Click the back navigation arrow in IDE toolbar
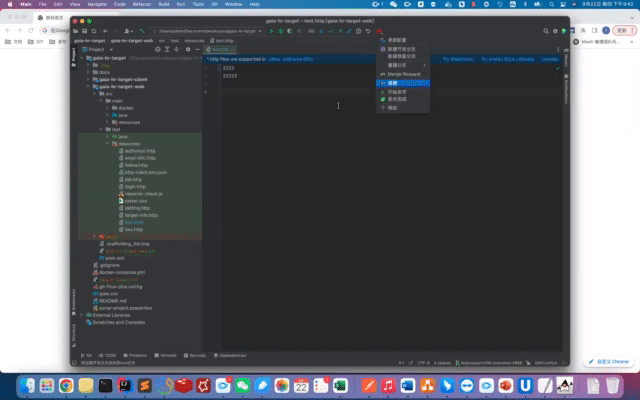 tap(105, 31)
